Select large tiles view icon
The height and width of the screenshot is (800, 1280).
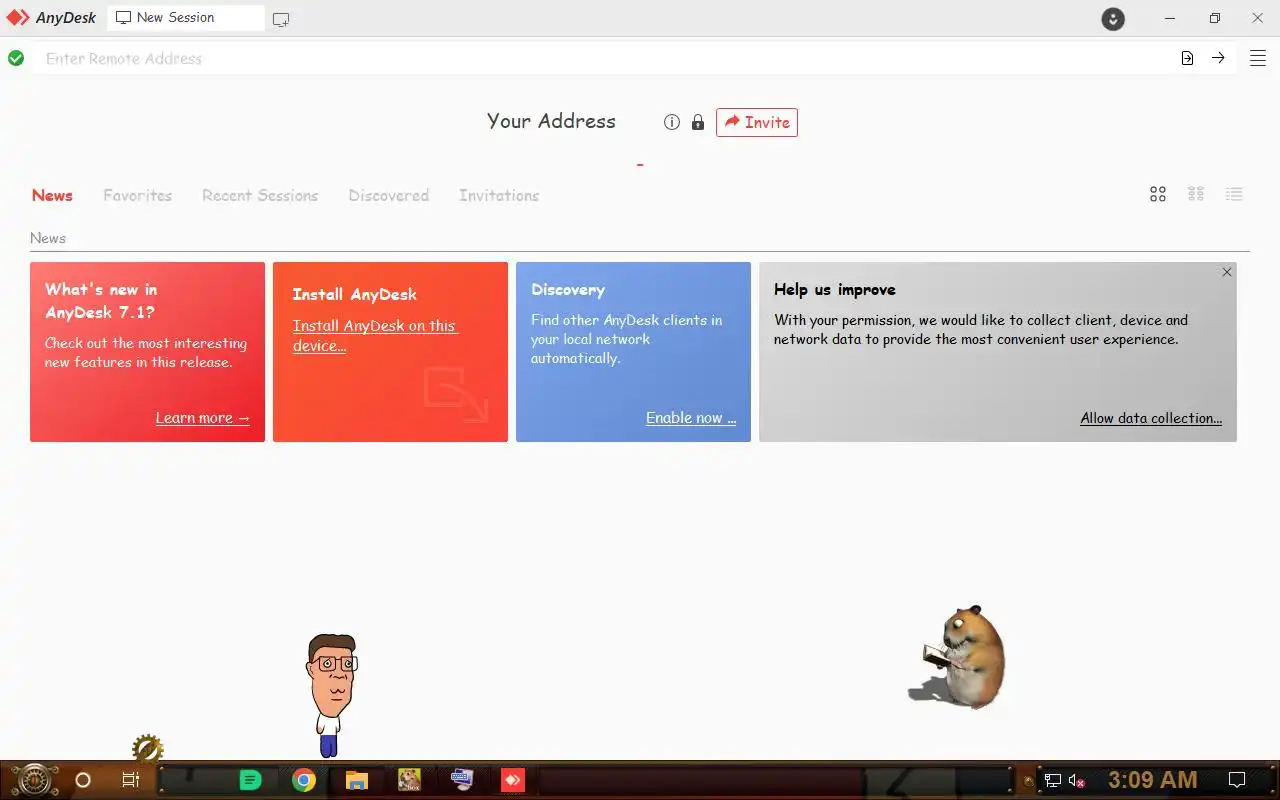1158,194
